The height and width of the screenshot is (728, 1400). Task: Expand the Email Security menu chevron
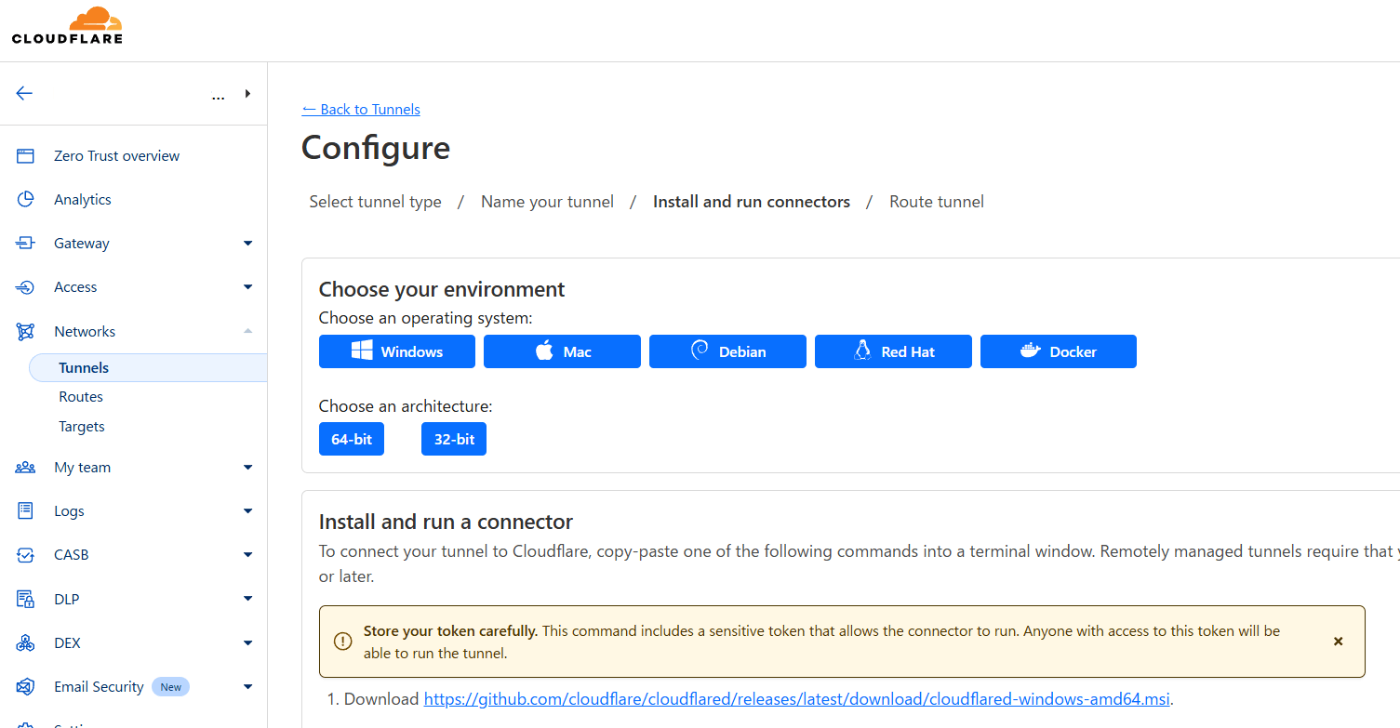pos(248,687)
